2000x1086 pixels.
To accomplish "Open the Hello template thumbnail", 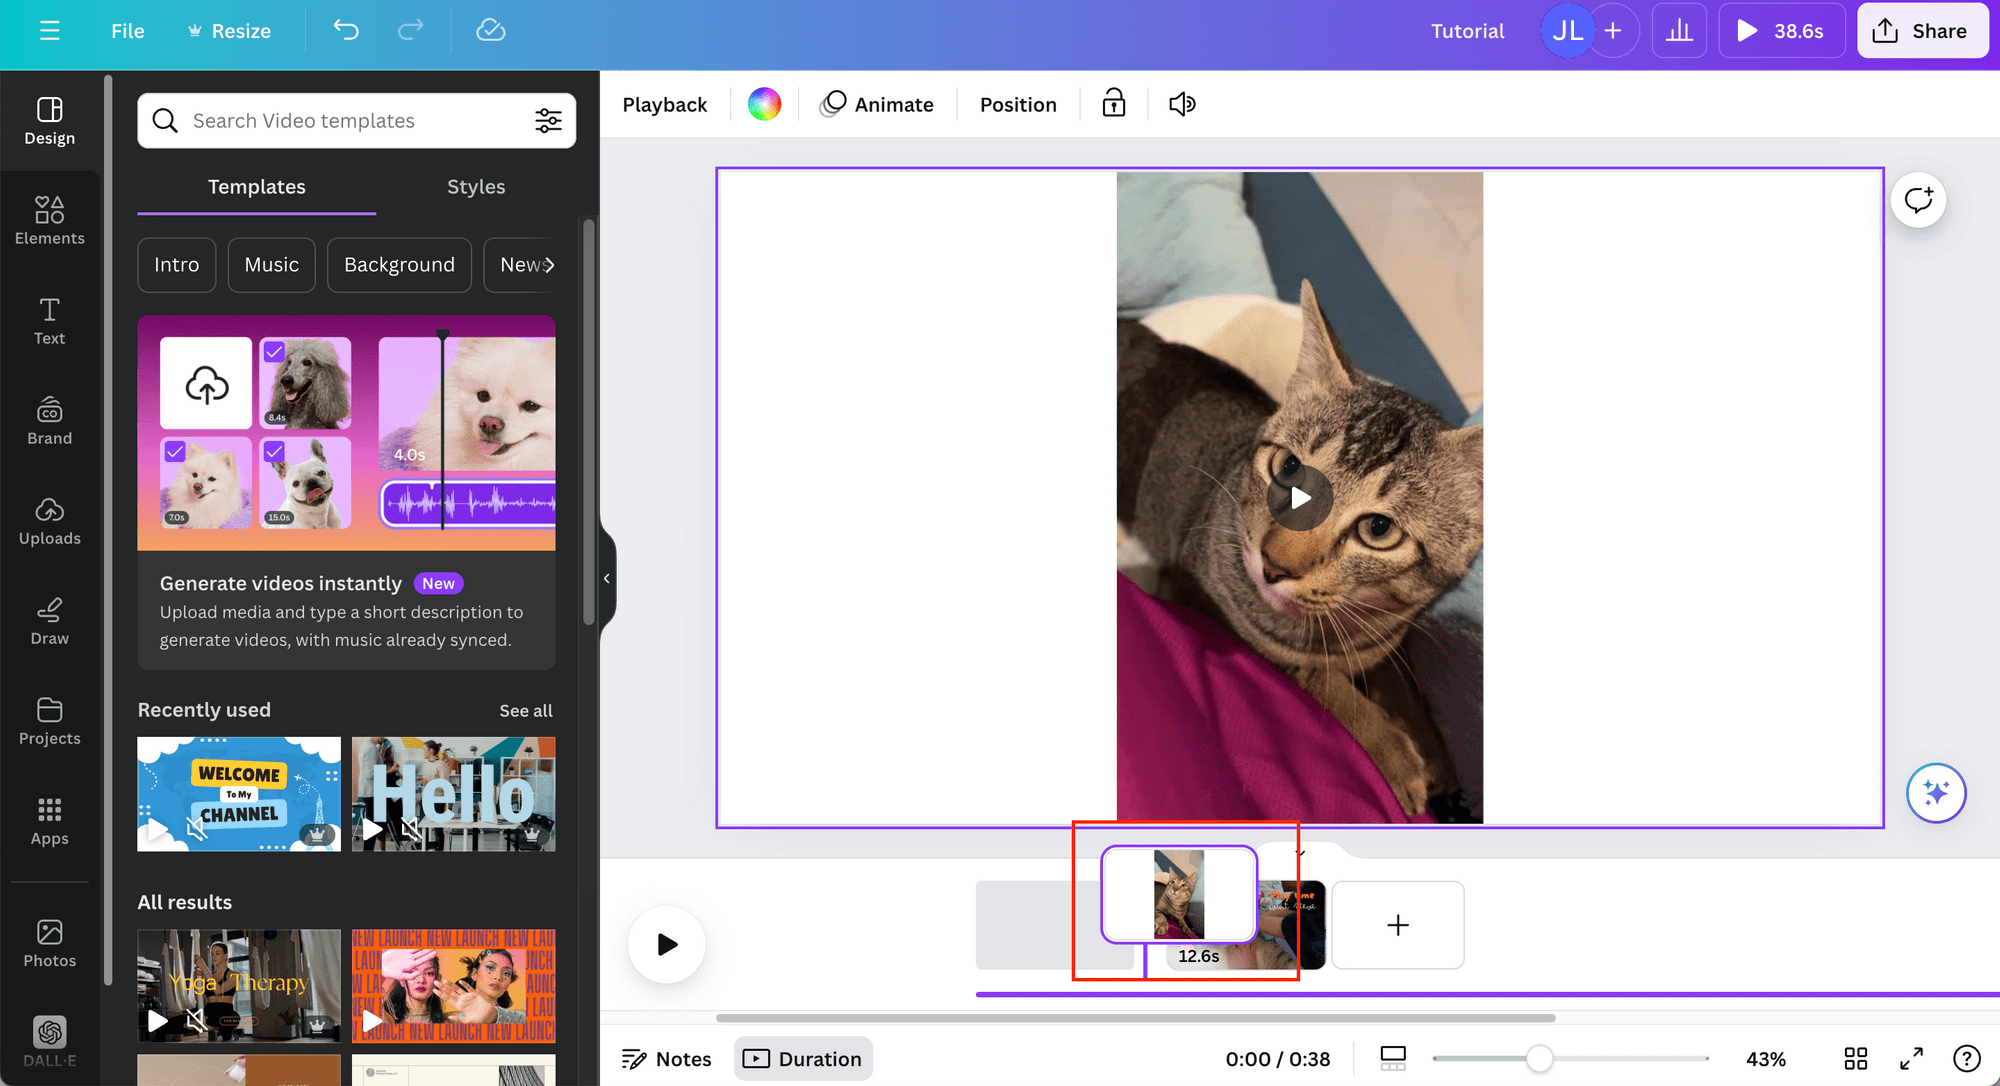I will tap(454, 794).
